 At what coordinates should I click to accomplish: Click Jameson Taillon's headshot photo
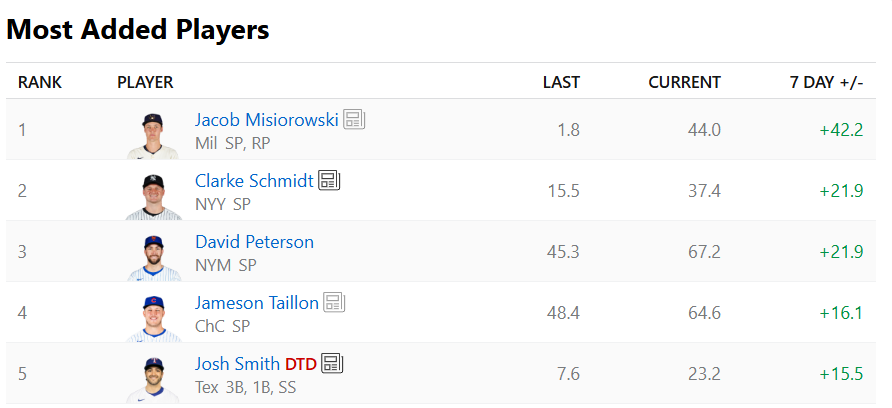pos(153,317)
